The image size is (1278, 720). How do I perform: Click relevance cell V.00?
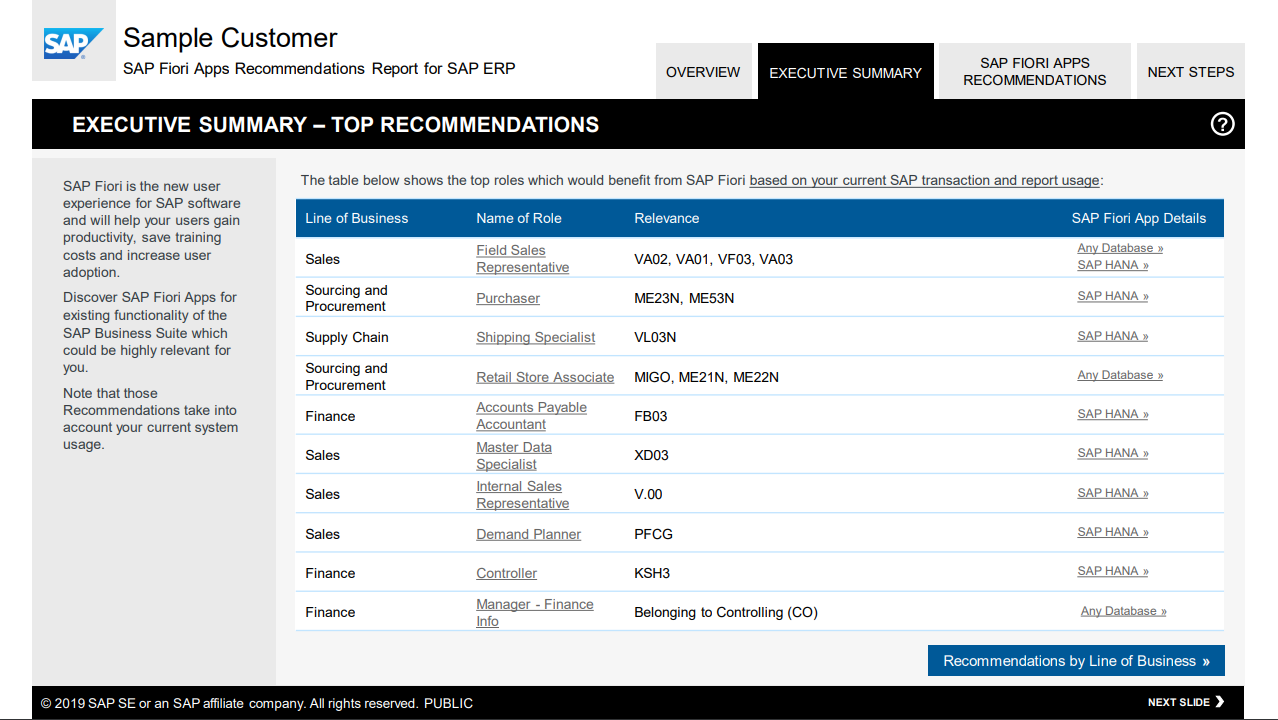coord(648,494)
